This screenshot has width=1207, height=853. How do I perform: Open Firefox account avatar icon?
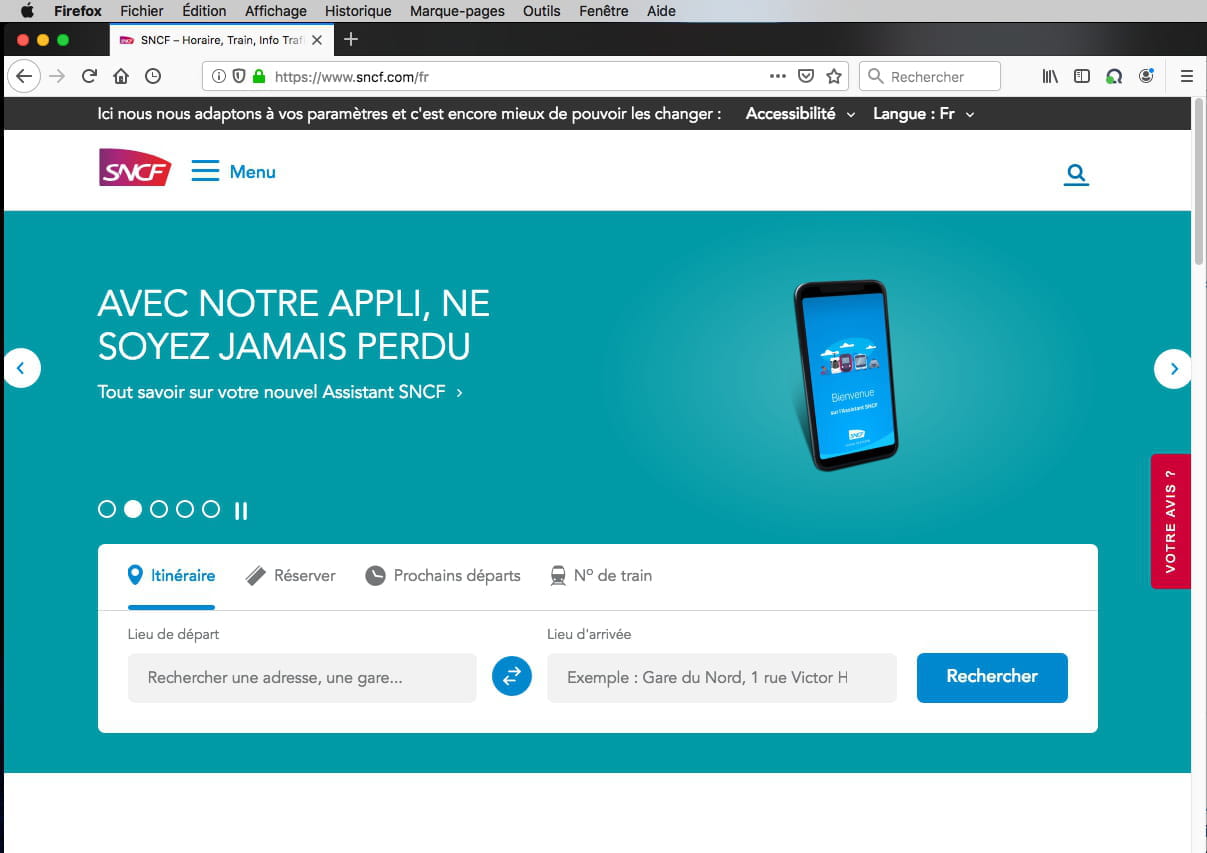tap(1146, 76)
